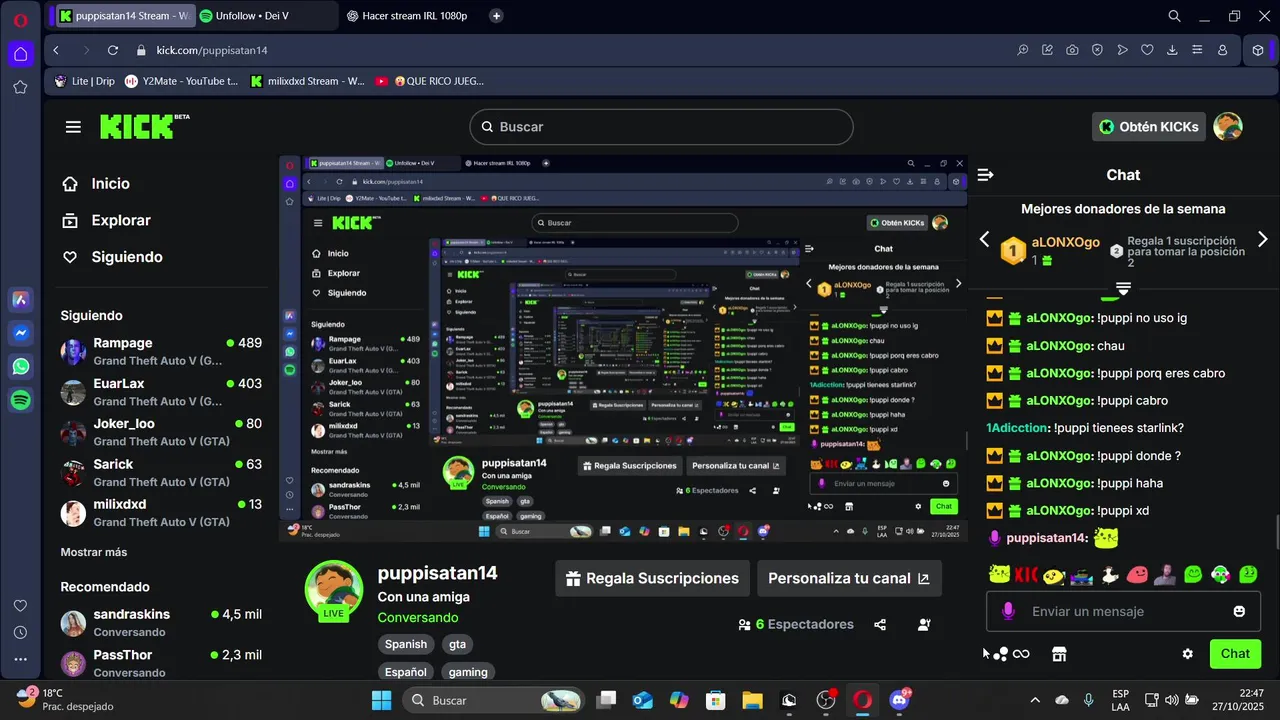Share the stream via share icon
The width and height of the screenshot is (1280, 720).
(x=880, y=625)
